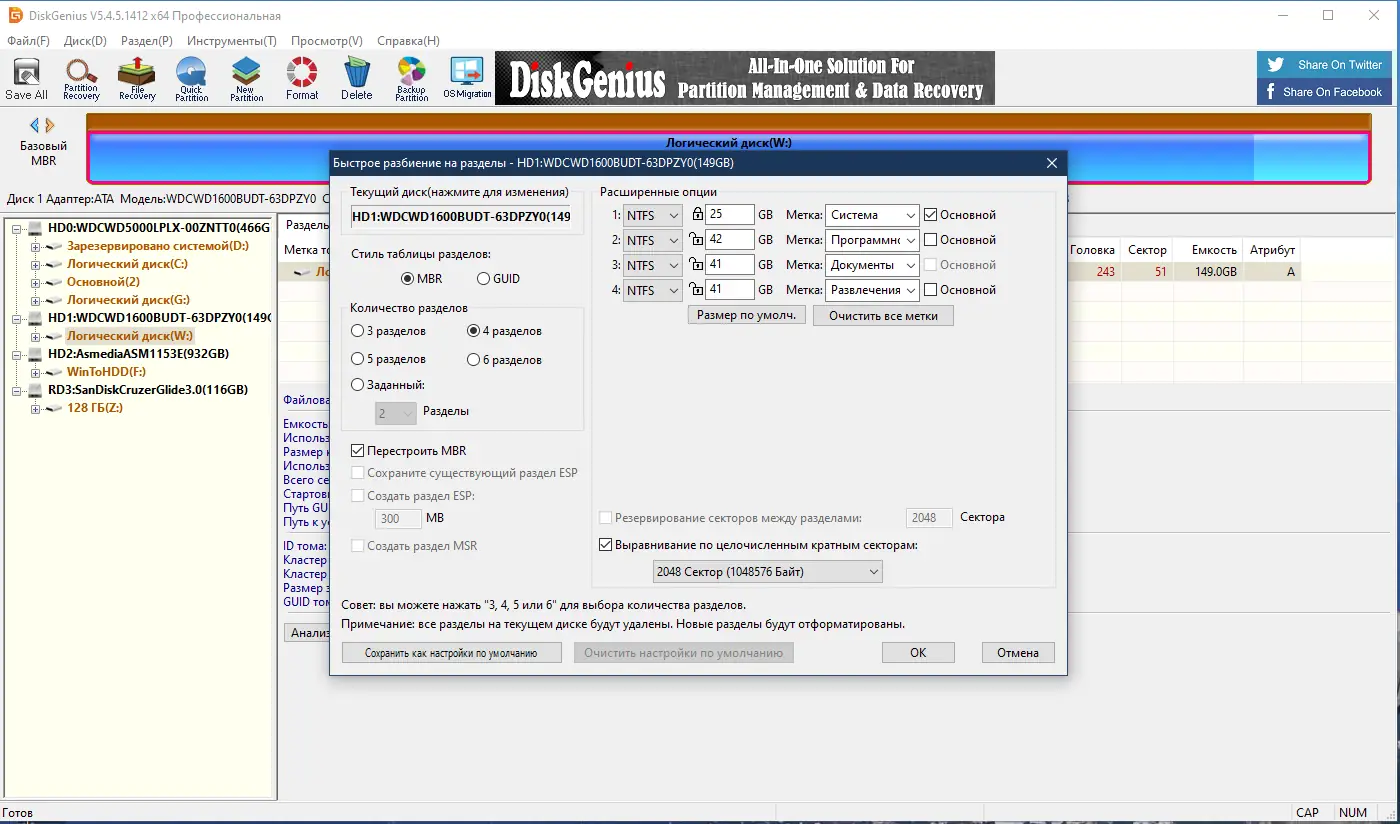Click the Save All toolbar icon

[26, 79]
